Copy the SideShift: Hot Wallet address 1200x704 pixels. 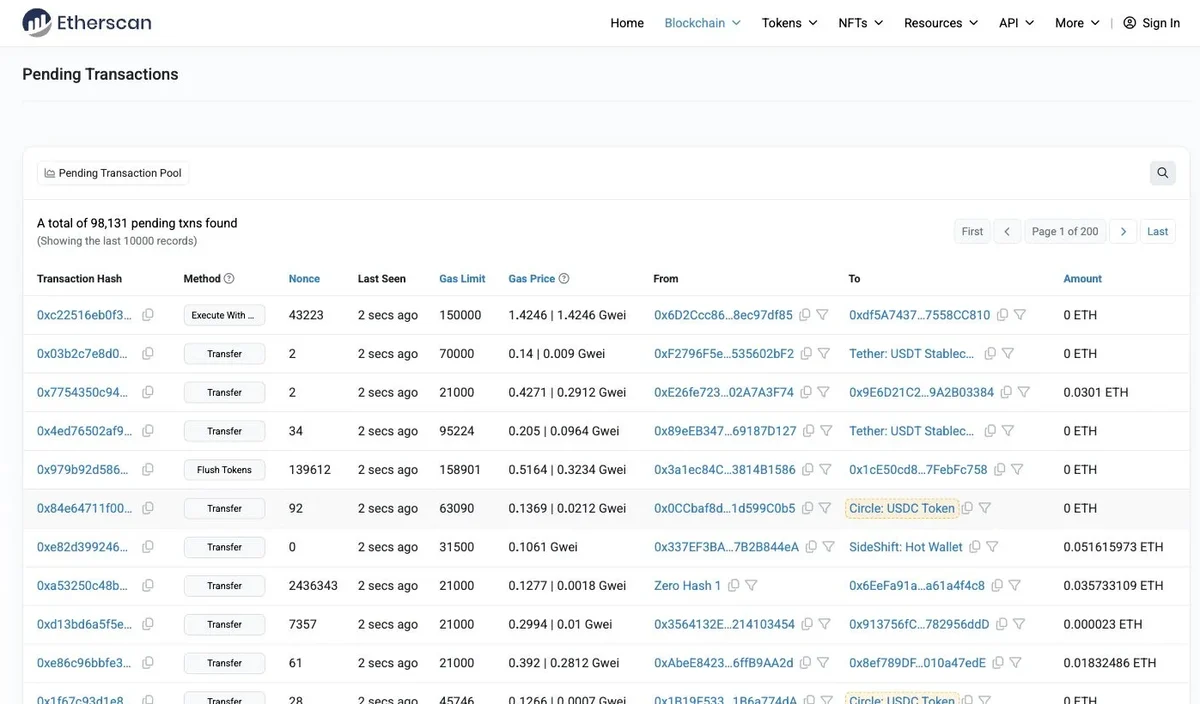pos(975,547)
